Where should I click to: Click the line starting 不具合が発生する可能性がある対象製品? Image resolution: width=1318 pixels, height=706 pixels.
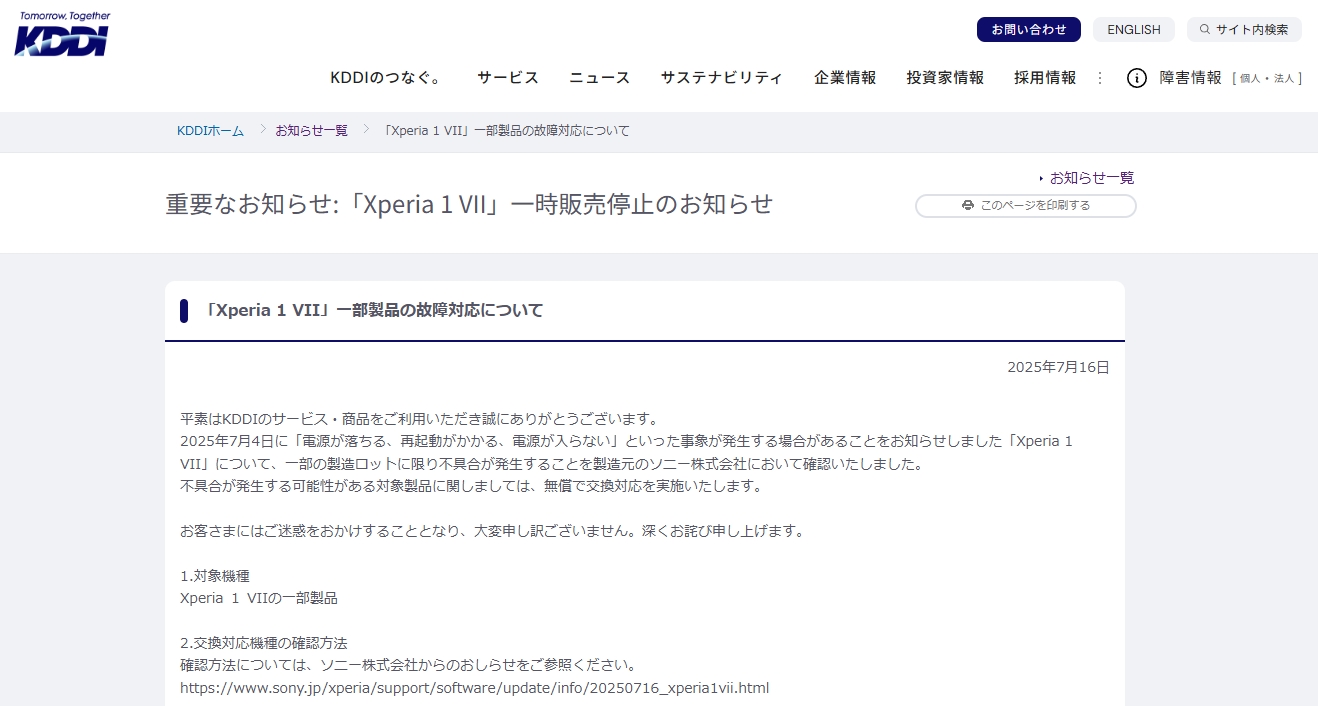[x=471, y=486]
